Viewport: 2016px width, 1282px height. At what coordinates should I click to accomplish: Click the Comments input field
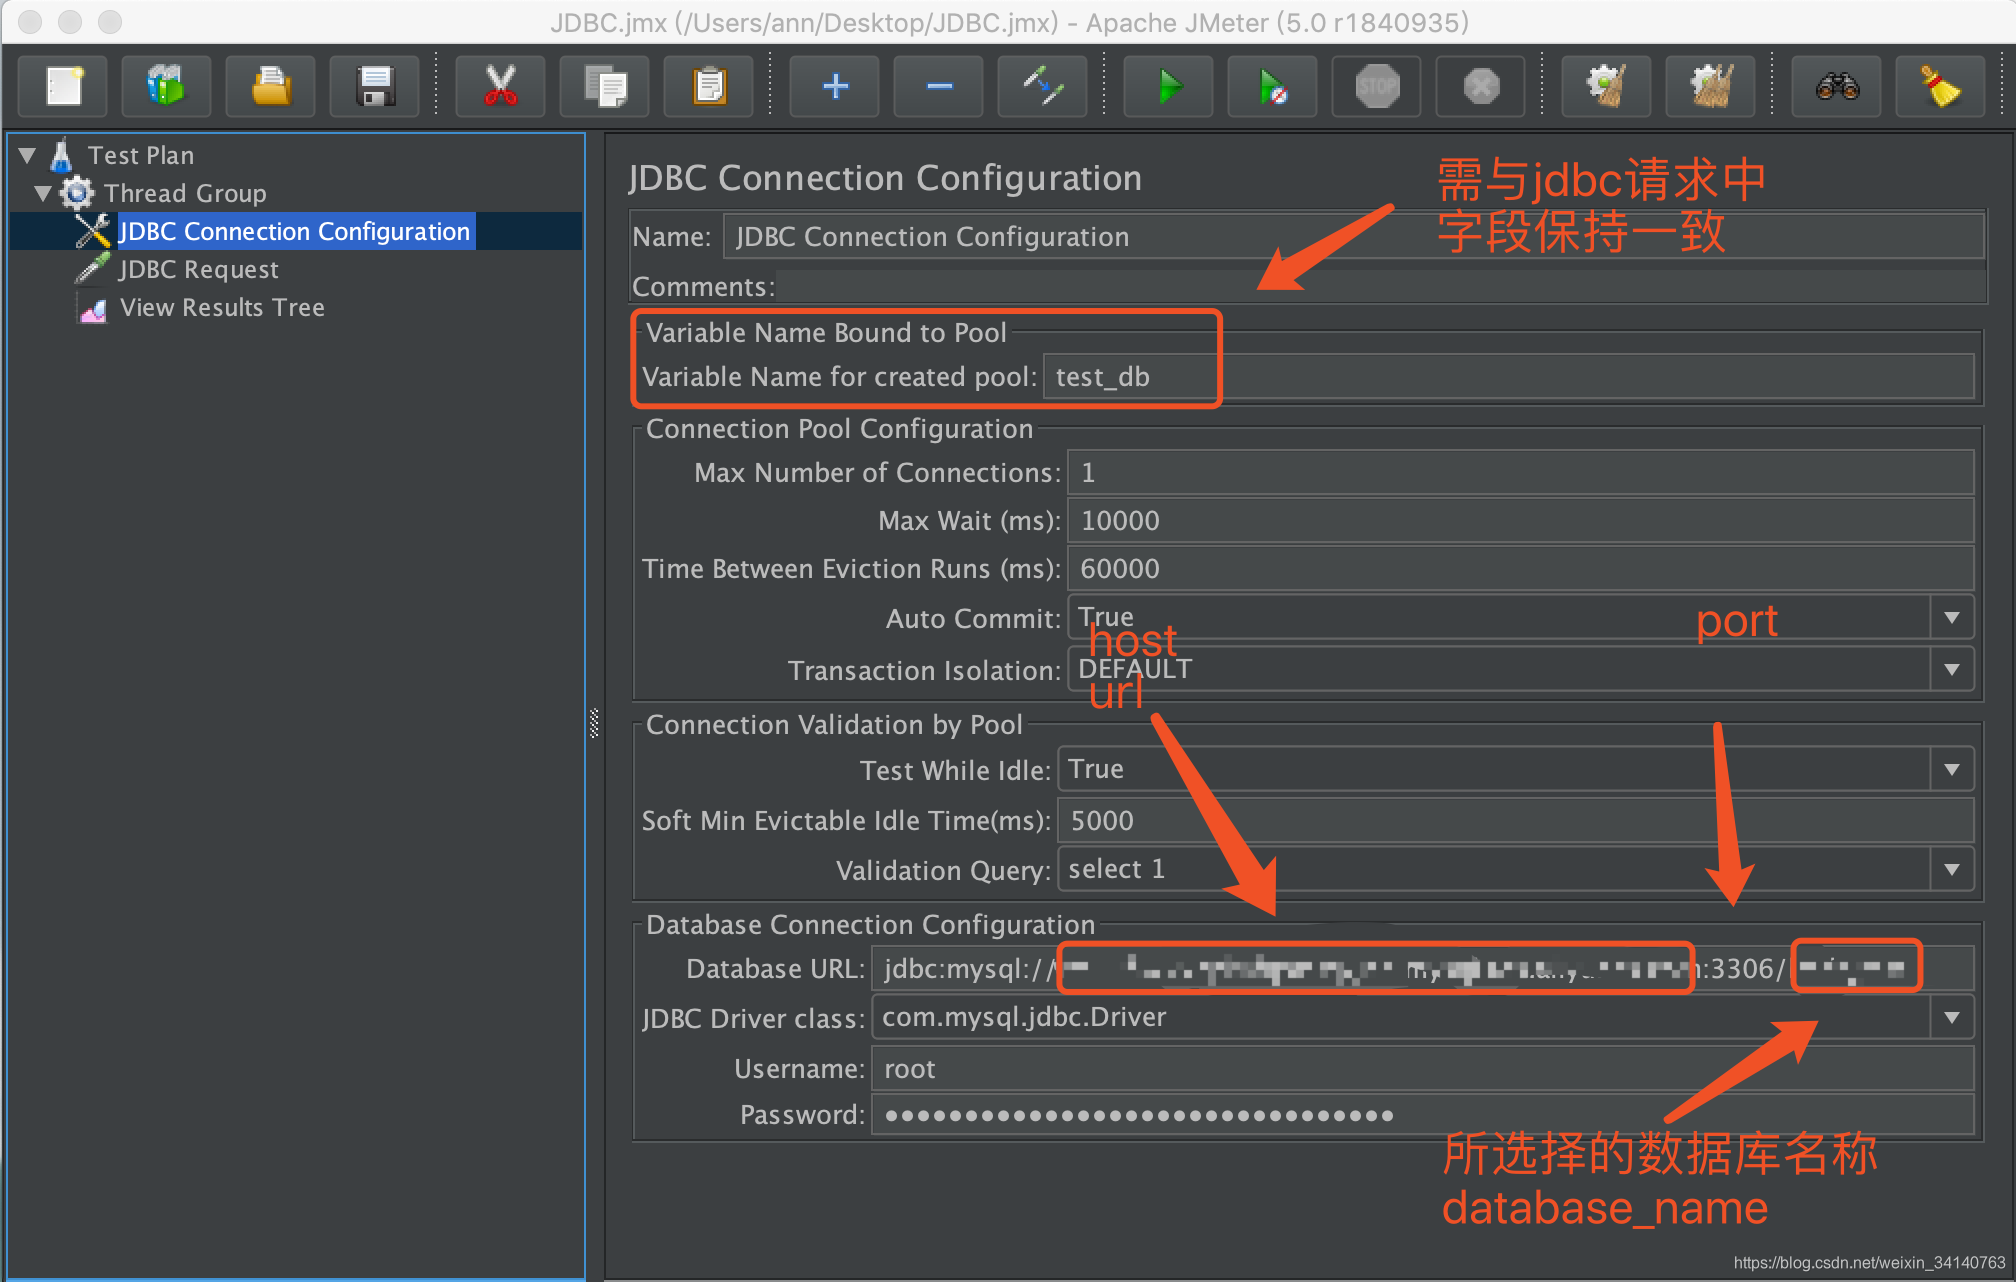click(1381, 287)
